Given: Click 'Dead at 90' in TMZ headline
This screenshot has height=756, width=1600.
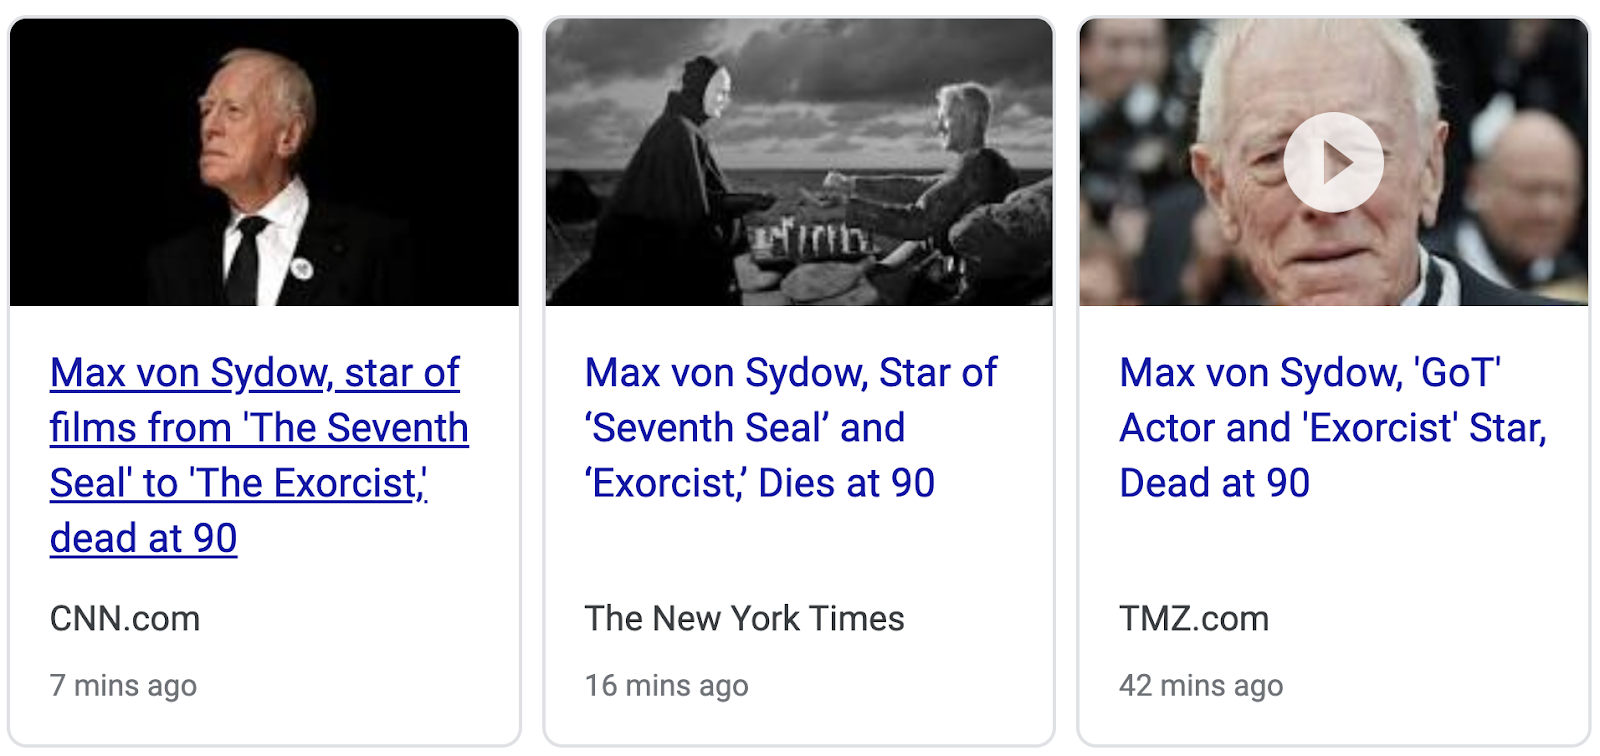Looking at the screenshot, I should [1214, 484].
